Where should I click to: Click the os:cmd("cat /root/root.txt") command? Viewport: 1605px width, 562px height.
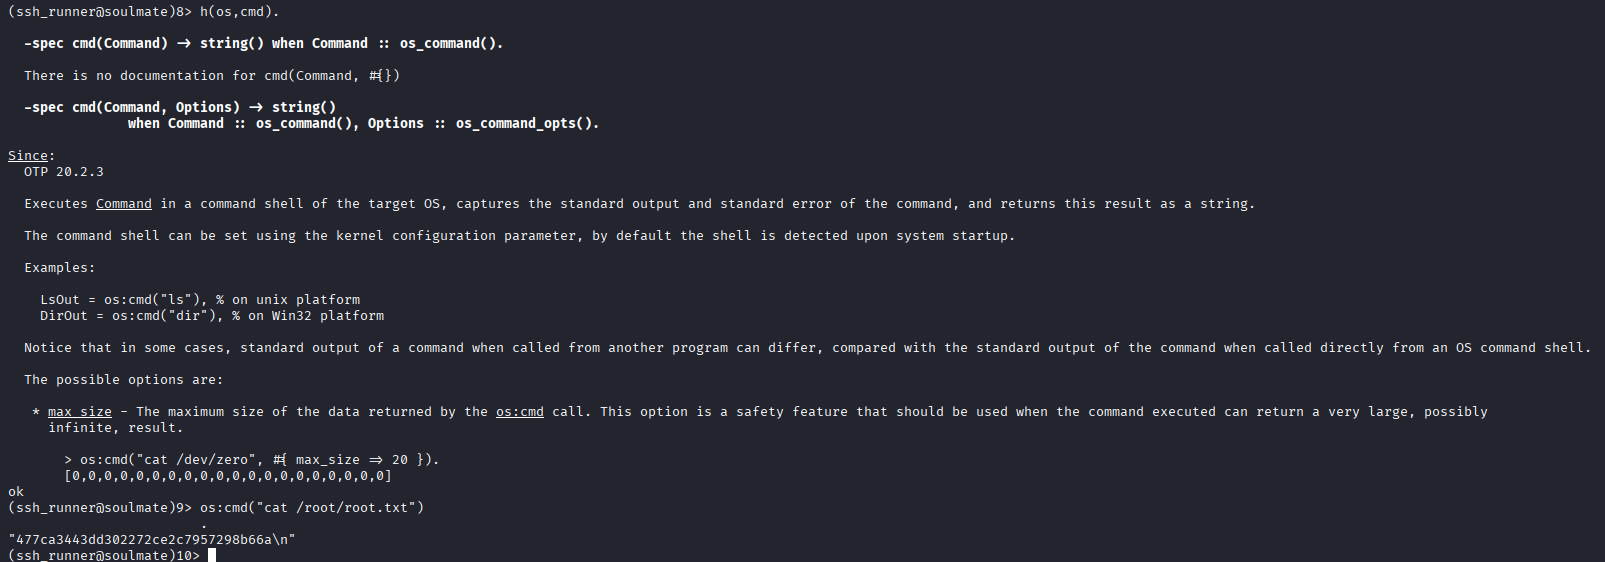coord(312,508)
